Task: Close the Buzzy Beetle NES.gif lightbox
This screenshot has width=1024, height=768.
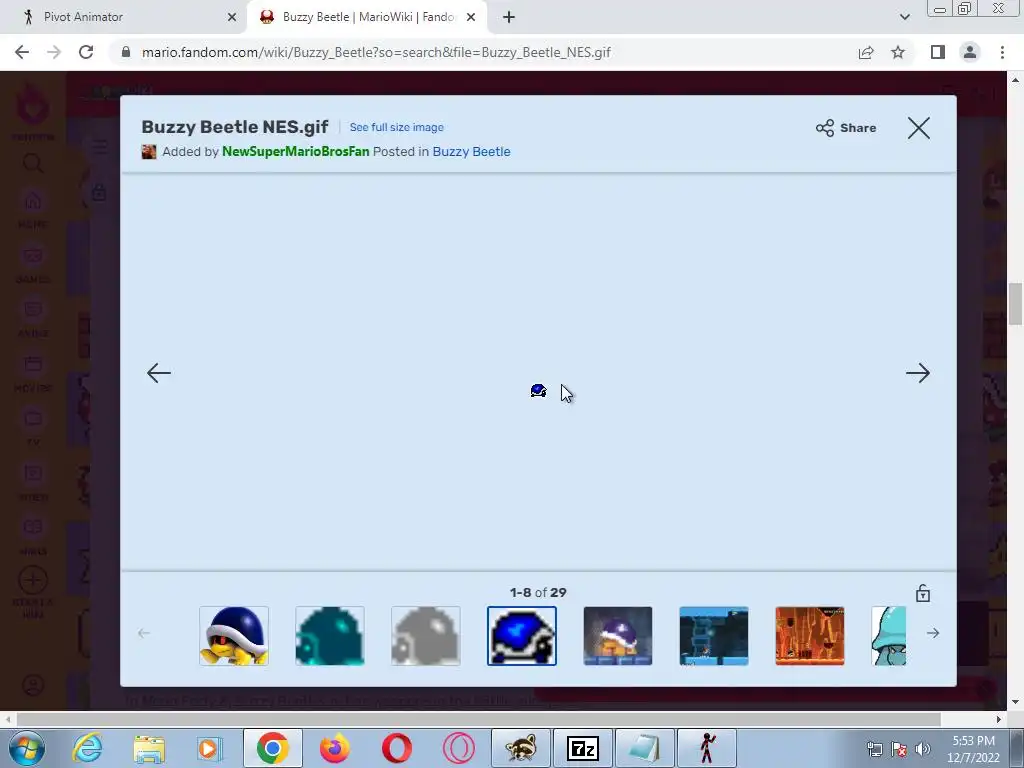Action: click(x=919, y=128)
